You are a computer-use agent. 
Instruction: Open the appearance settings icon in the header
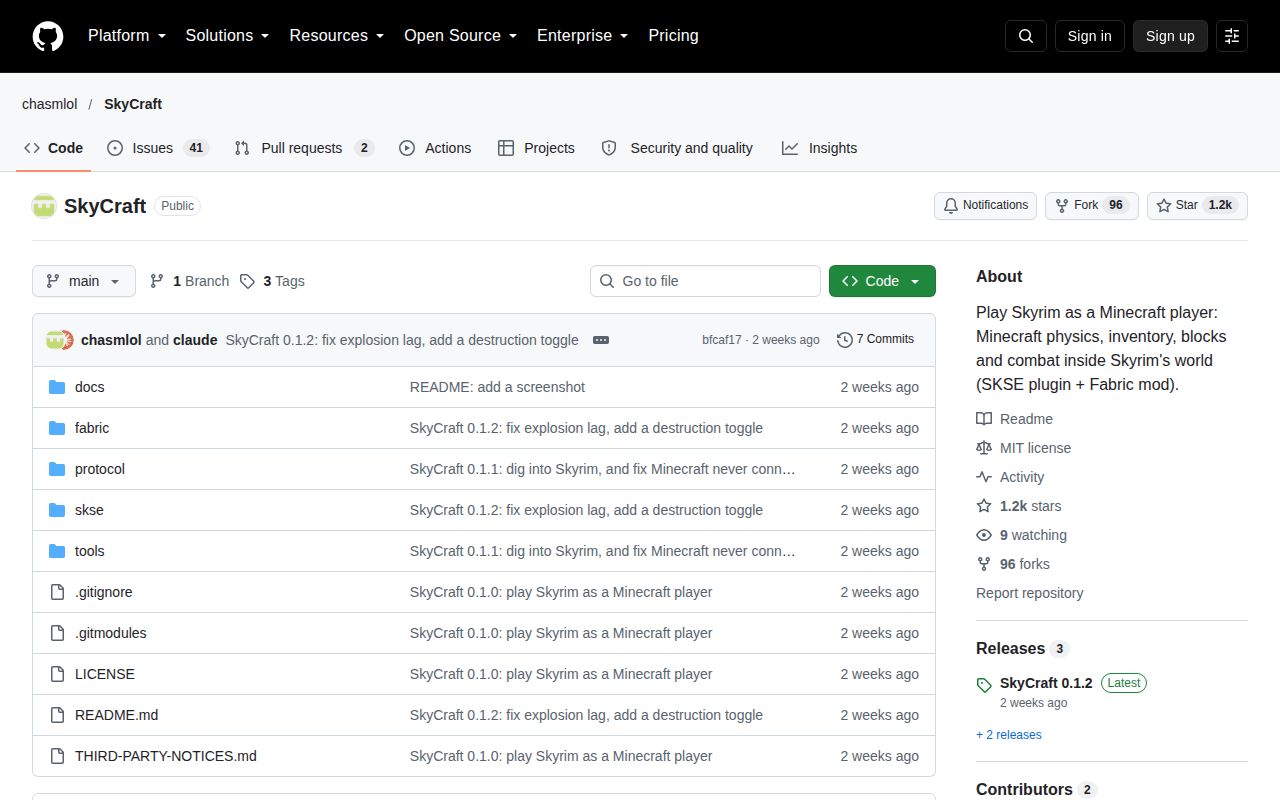click(x=1232, y=36)
